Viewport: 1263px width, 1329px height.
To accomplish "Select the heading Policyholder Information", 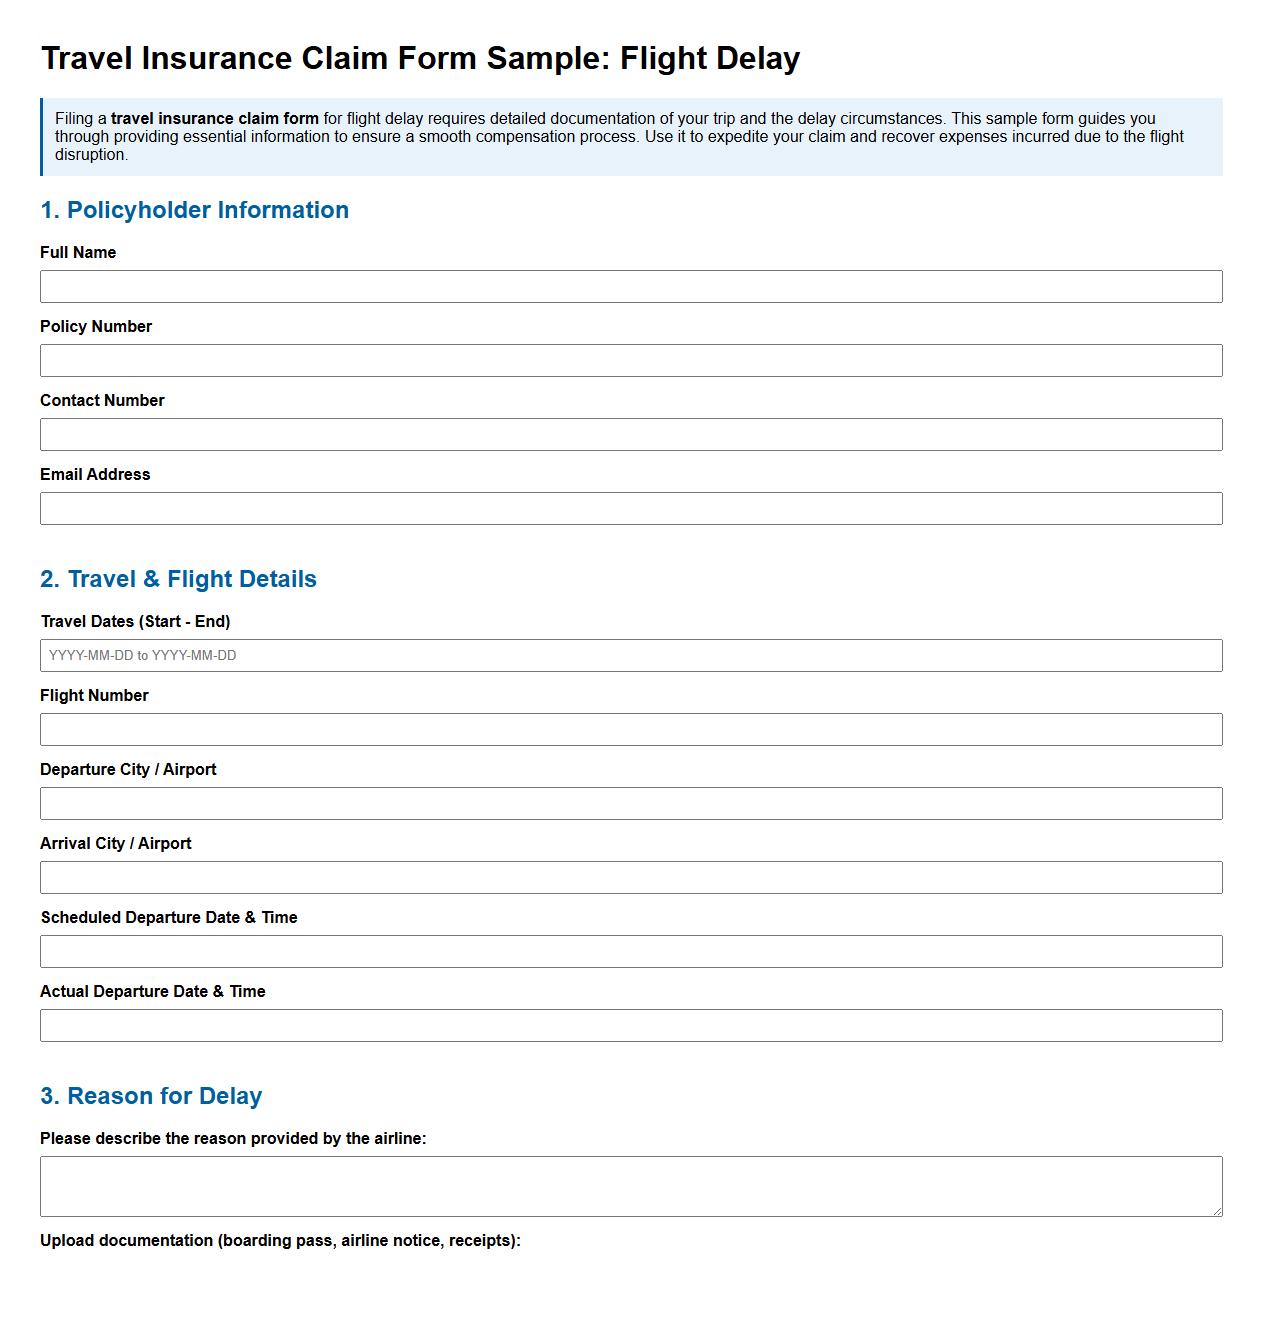I will (195, 210).
